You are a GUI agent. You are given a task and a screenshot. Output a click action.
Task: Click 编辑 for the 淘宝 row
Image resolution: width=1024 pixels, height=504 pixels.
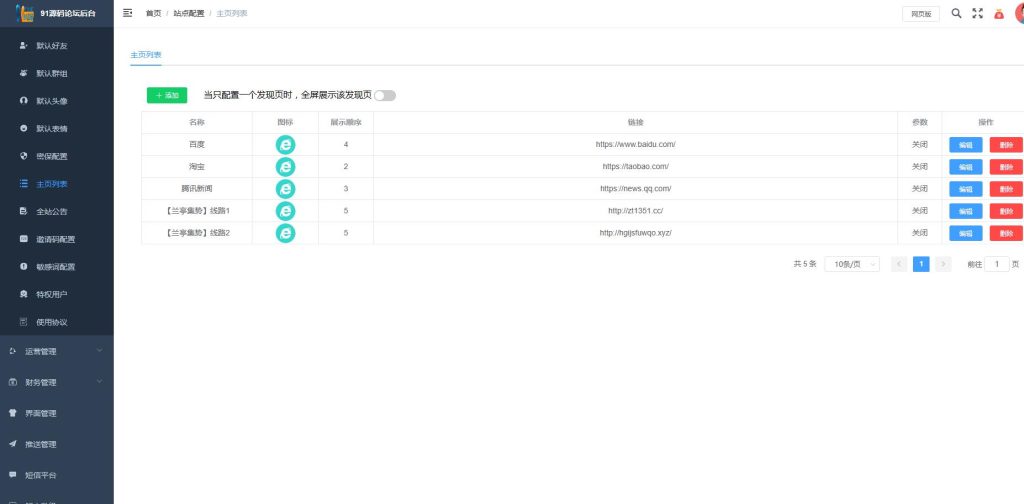click(x=965, y=167)
